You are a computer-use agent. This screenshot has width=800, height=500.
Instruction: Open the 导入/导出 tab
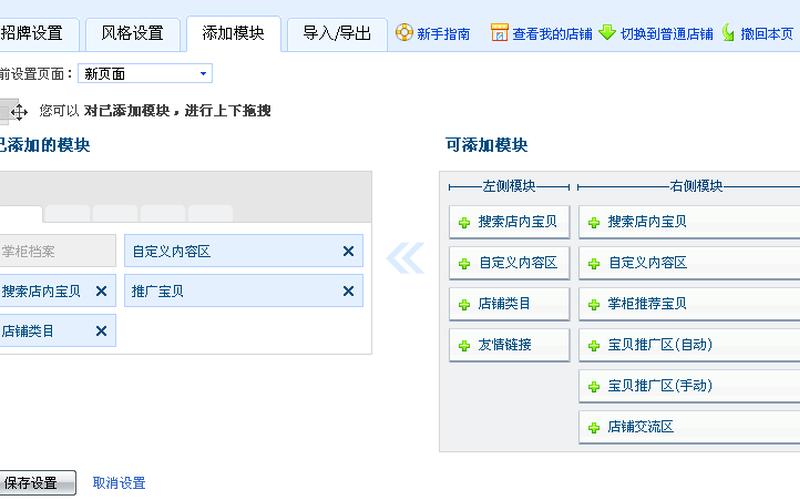[x=337, y=34]
